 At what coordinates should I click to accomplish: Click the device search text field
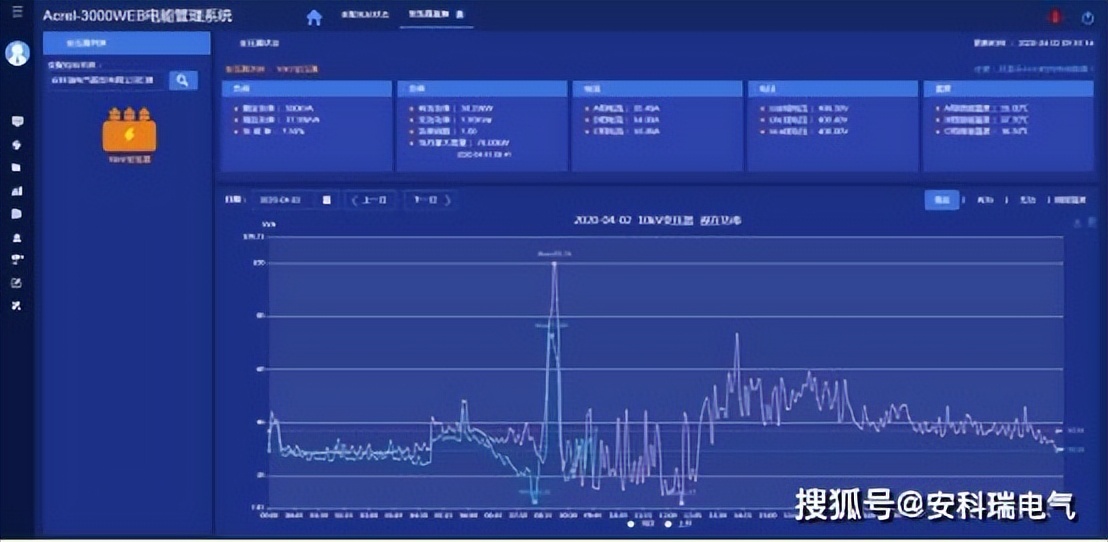105,81
